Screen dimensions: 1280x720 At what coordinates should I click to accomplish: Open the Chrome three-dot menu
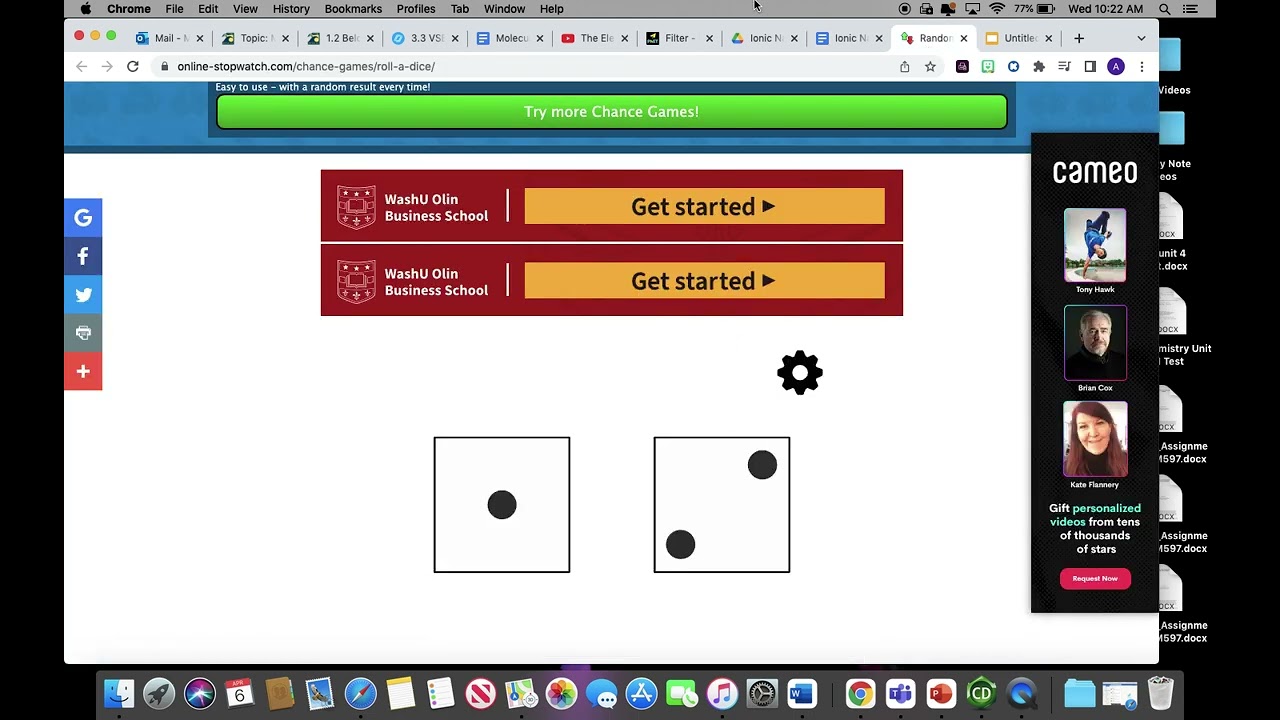point(1141,66)
